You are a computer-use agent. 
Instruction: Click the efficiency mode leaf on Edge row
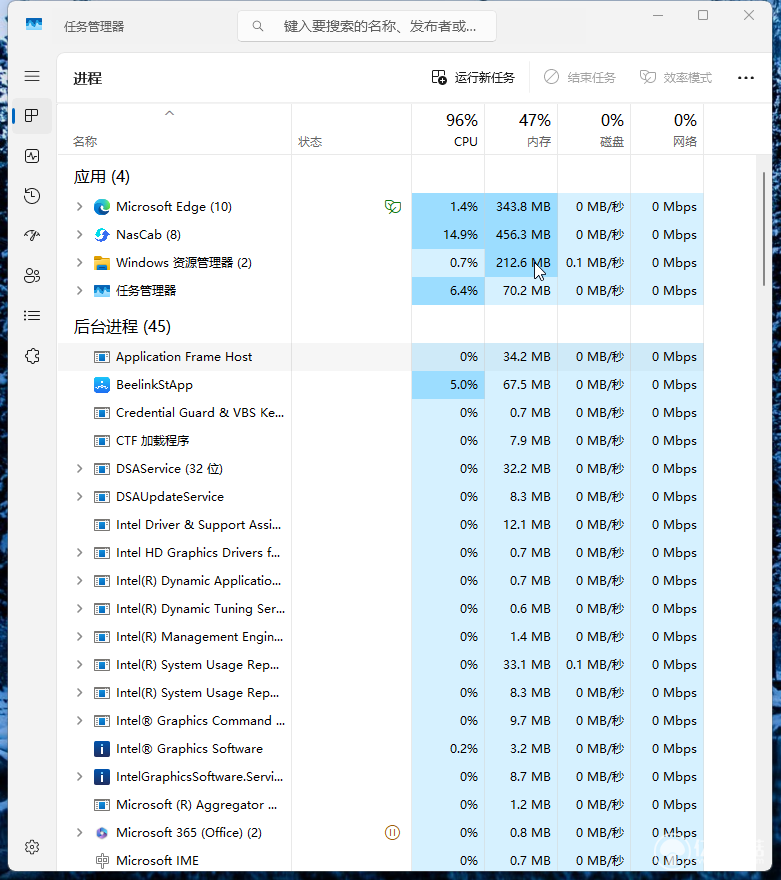(x=393, y=207)
